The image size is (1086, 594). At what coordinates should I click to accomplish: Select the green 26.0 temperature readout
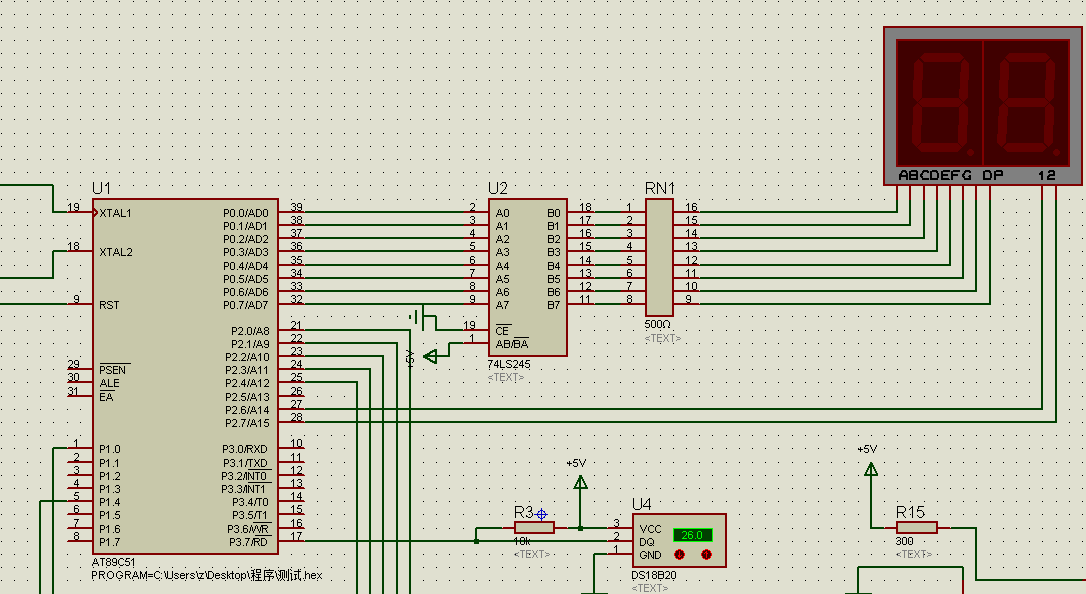click(x=692, y=535)
